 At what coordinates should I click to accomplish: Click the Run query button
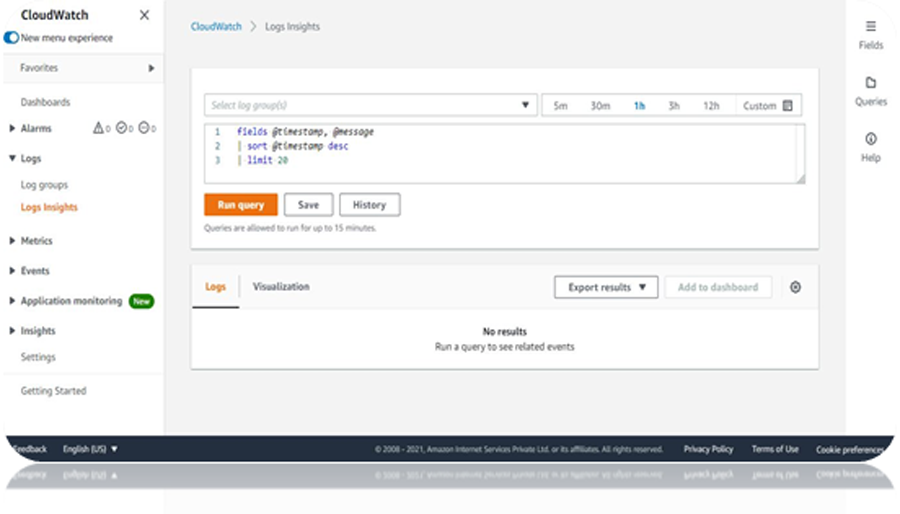click(x=240, y=205)
